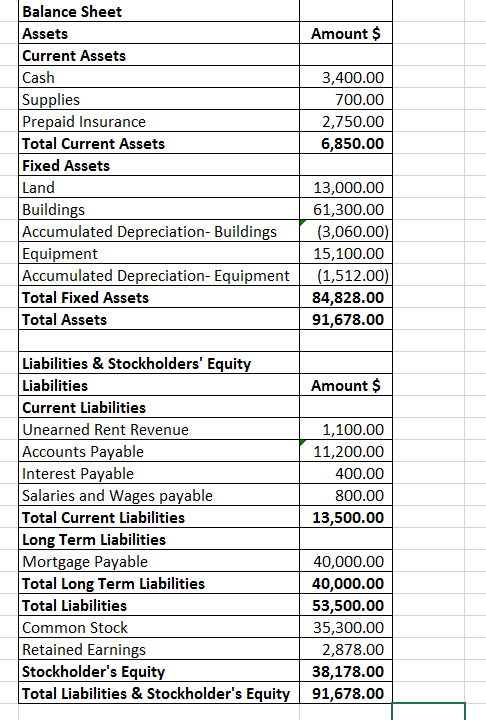
Task: Select the Total Assets label cell
Action: (159, 319)
